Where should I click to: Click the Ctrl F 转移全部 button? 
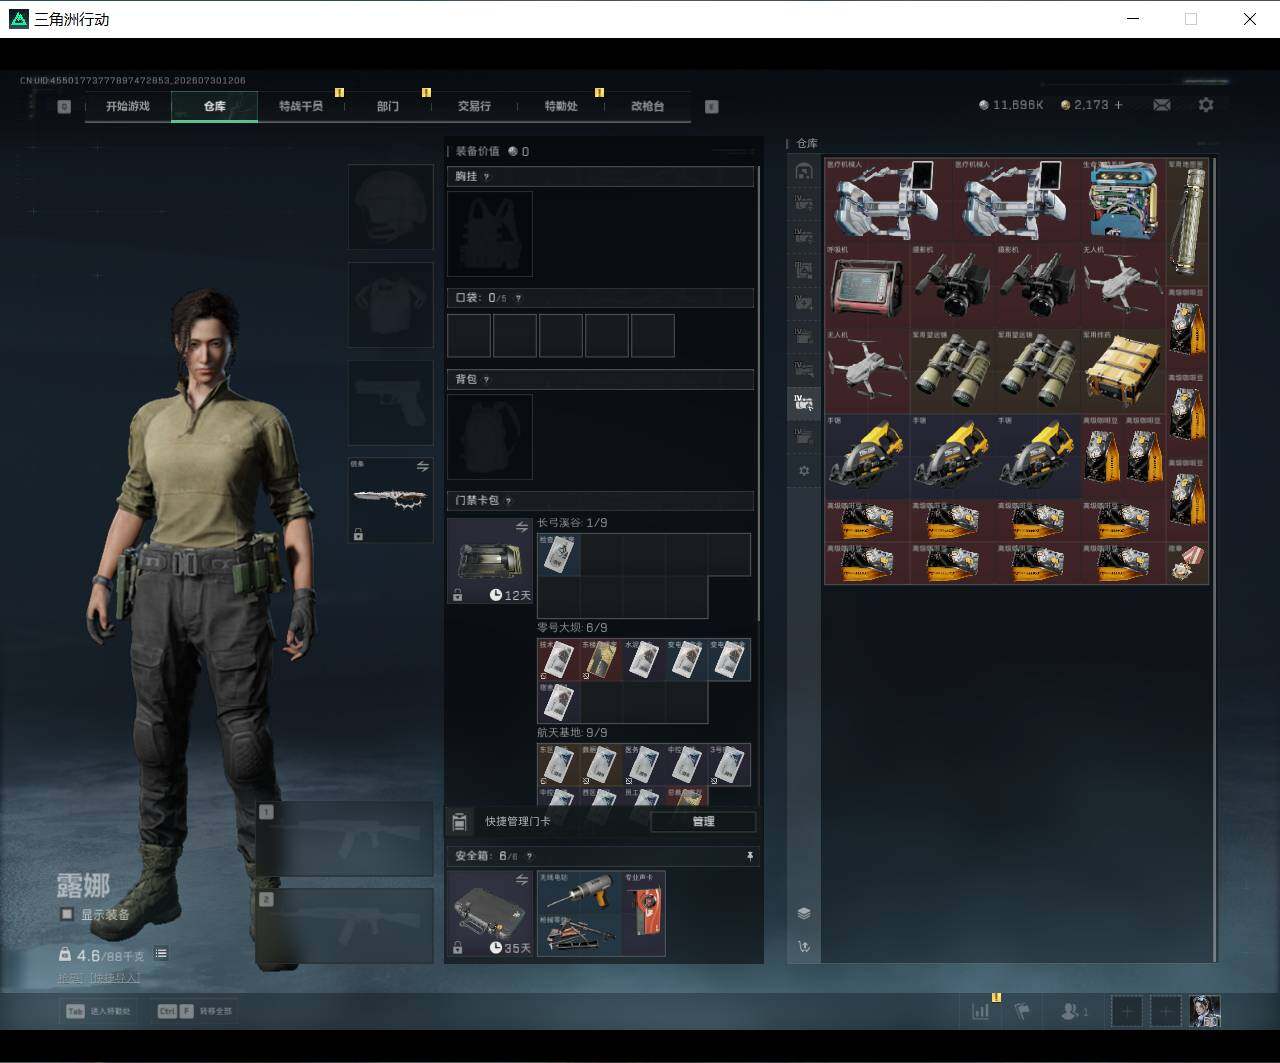195,1011
